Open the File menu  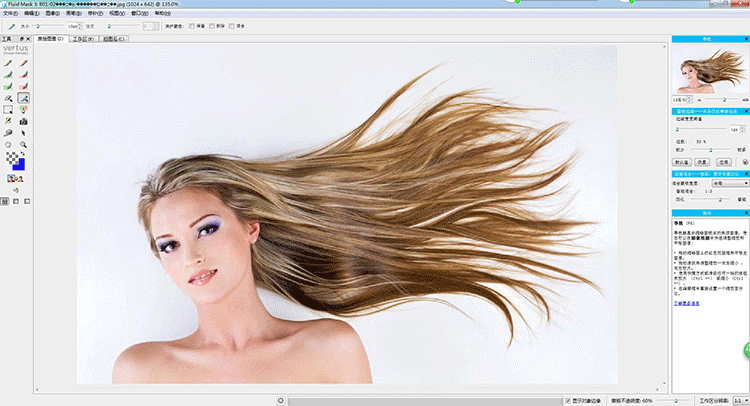10,15
